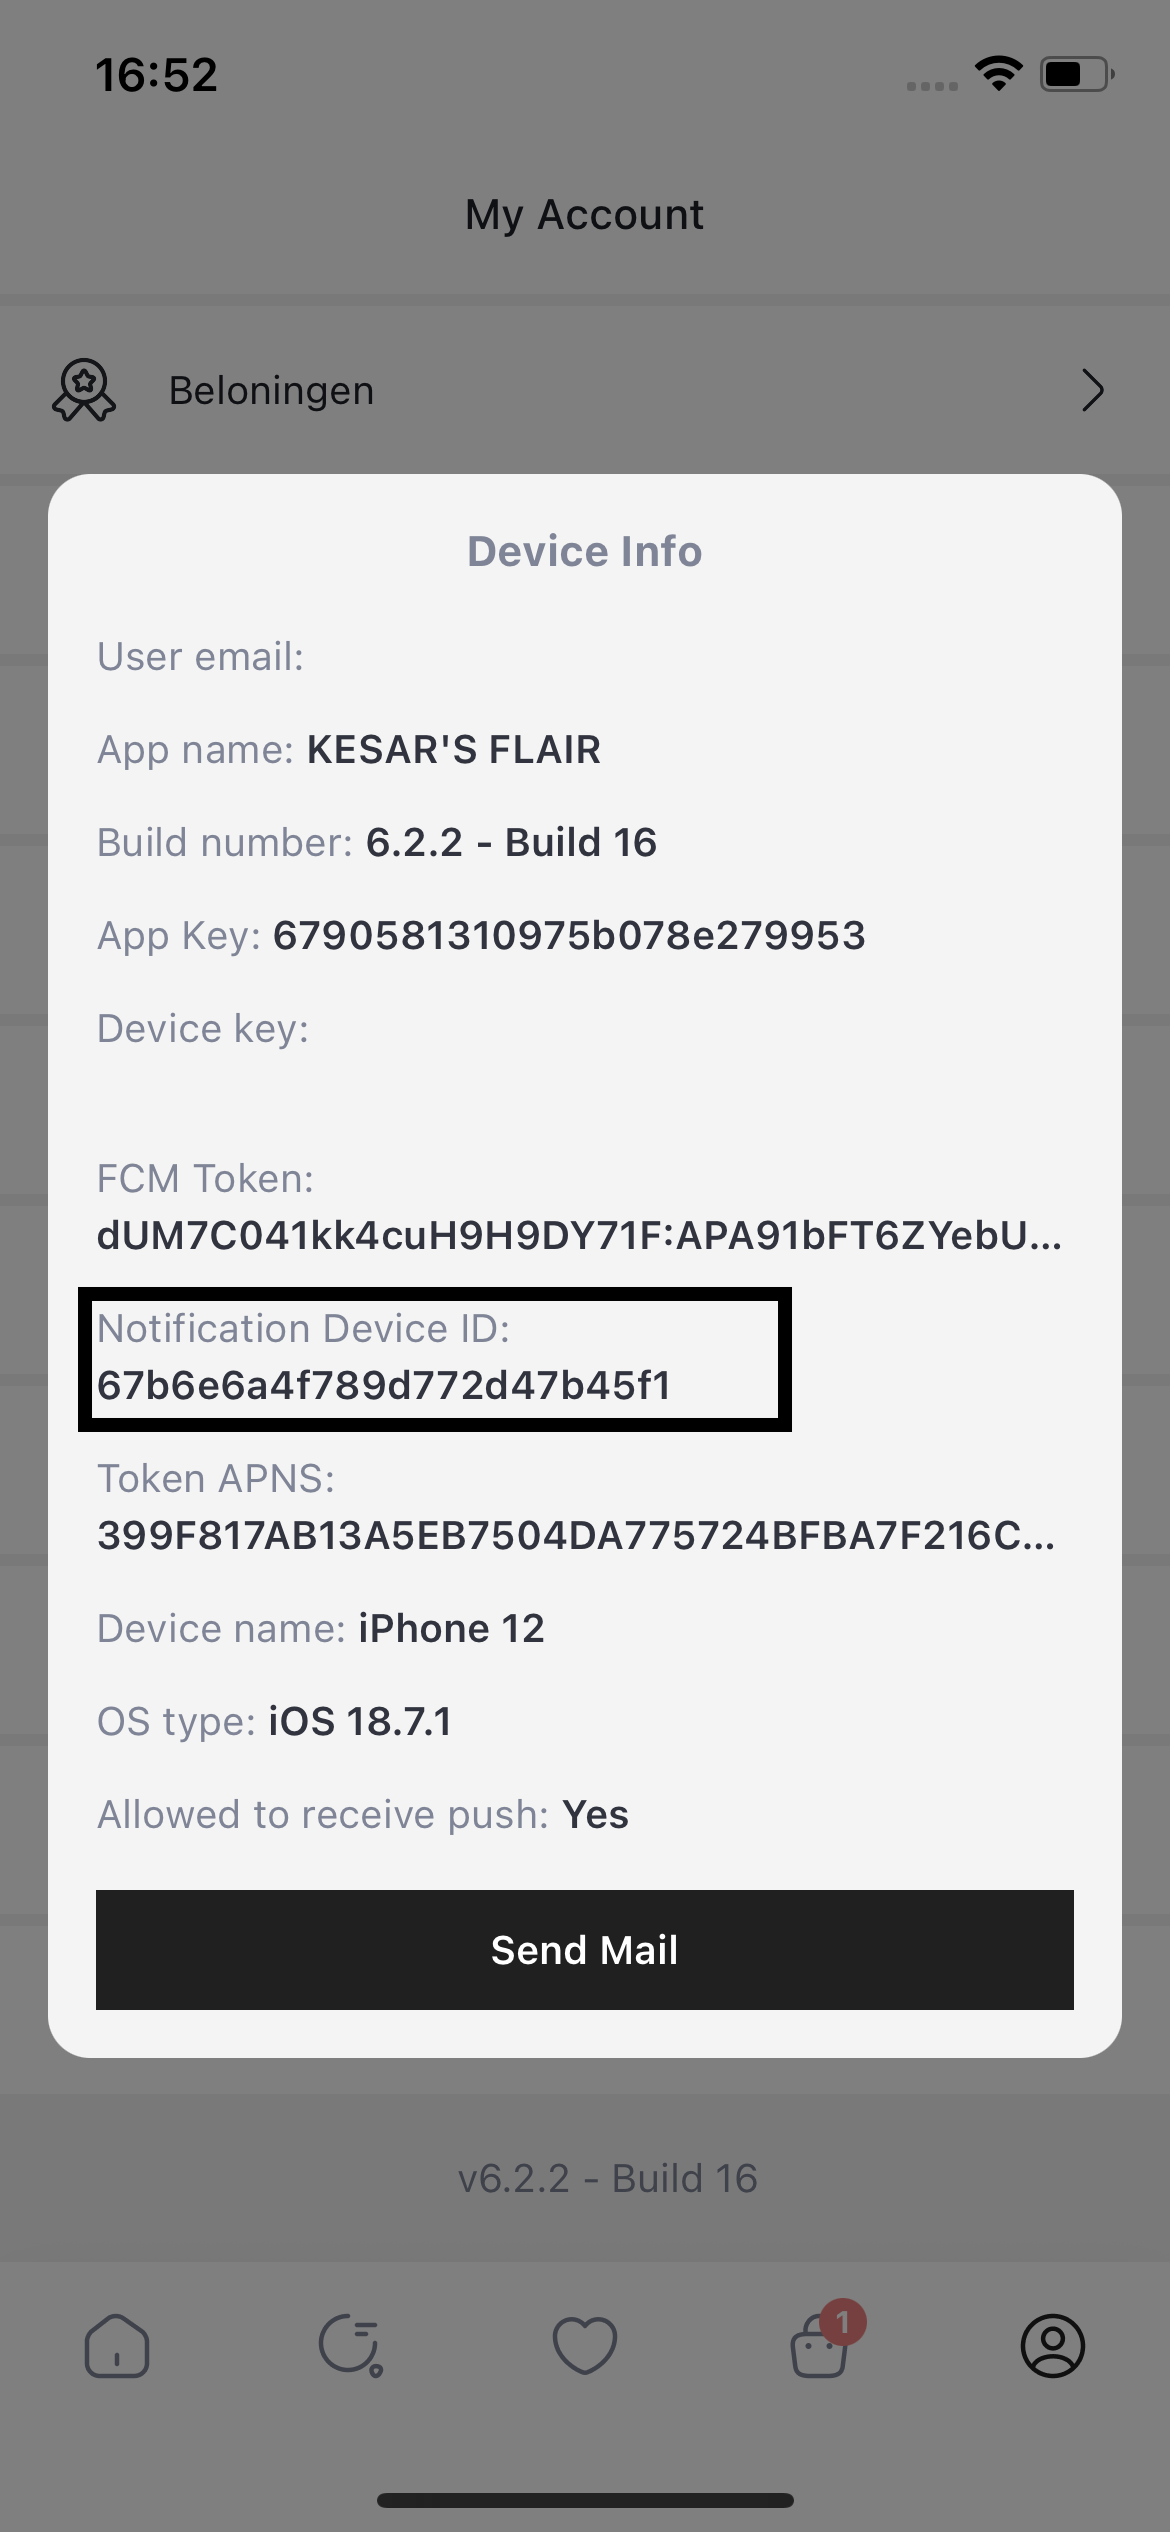Tap the Wi-Fi status icon
1170x2532 pixels.
(x=998, y=74)
